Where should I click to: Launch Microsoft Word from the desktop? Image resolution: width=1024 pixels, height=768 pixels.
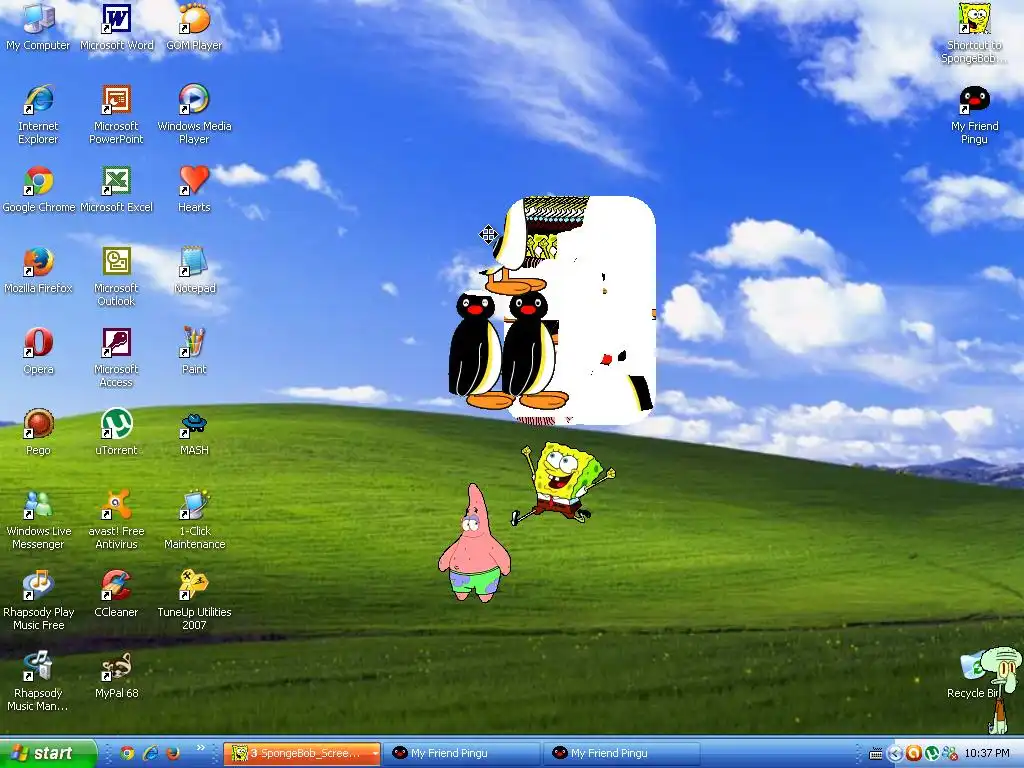(116, 27)
